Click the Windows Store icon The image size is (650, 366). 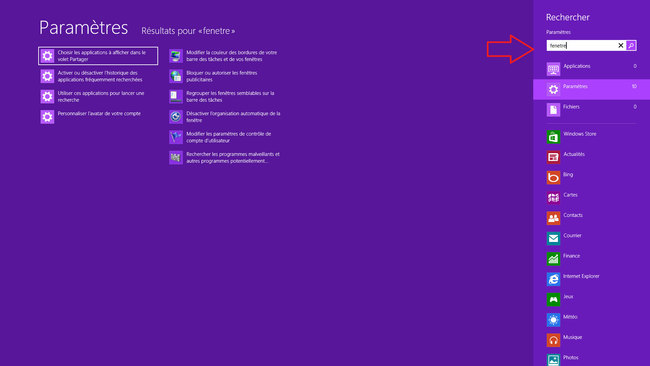tap(553, 137)
